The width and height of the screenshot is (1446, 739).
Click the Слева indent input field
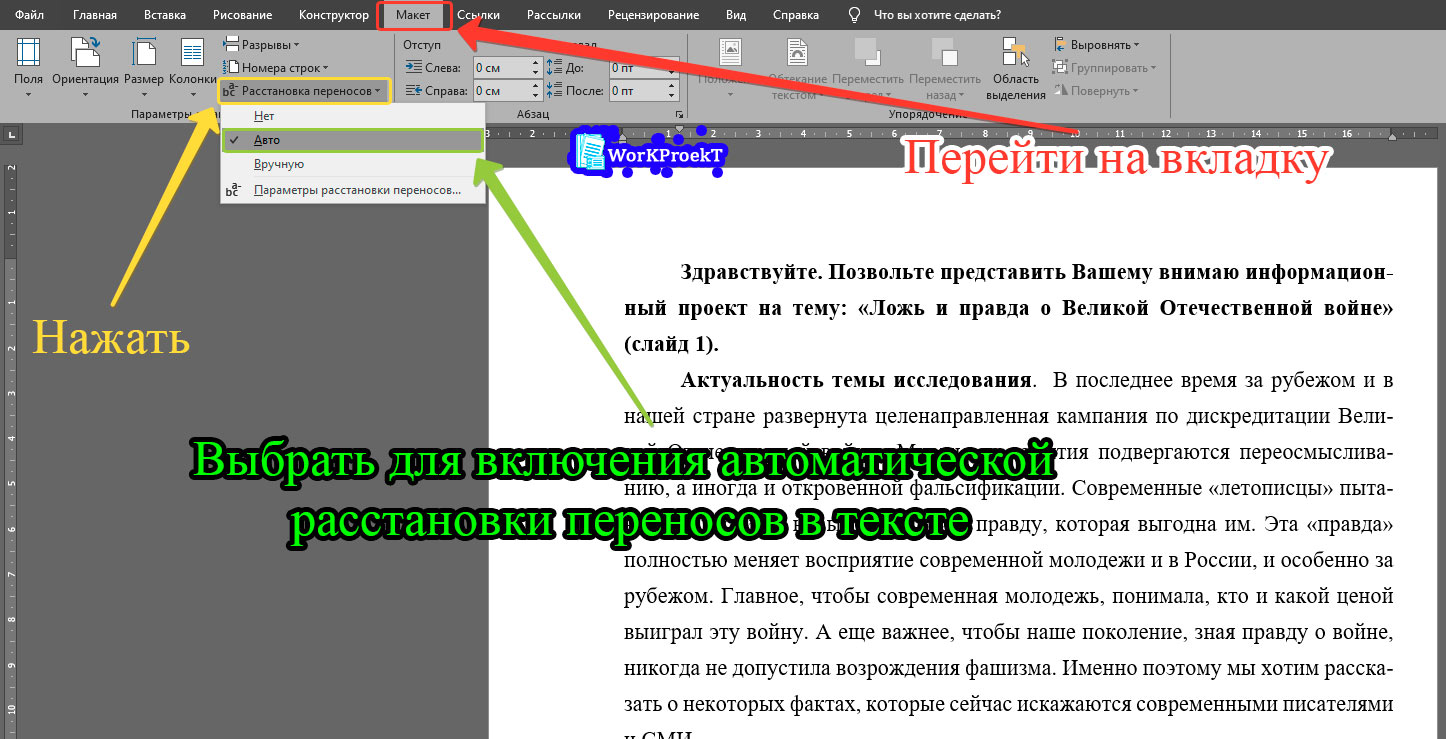point(500,67)
